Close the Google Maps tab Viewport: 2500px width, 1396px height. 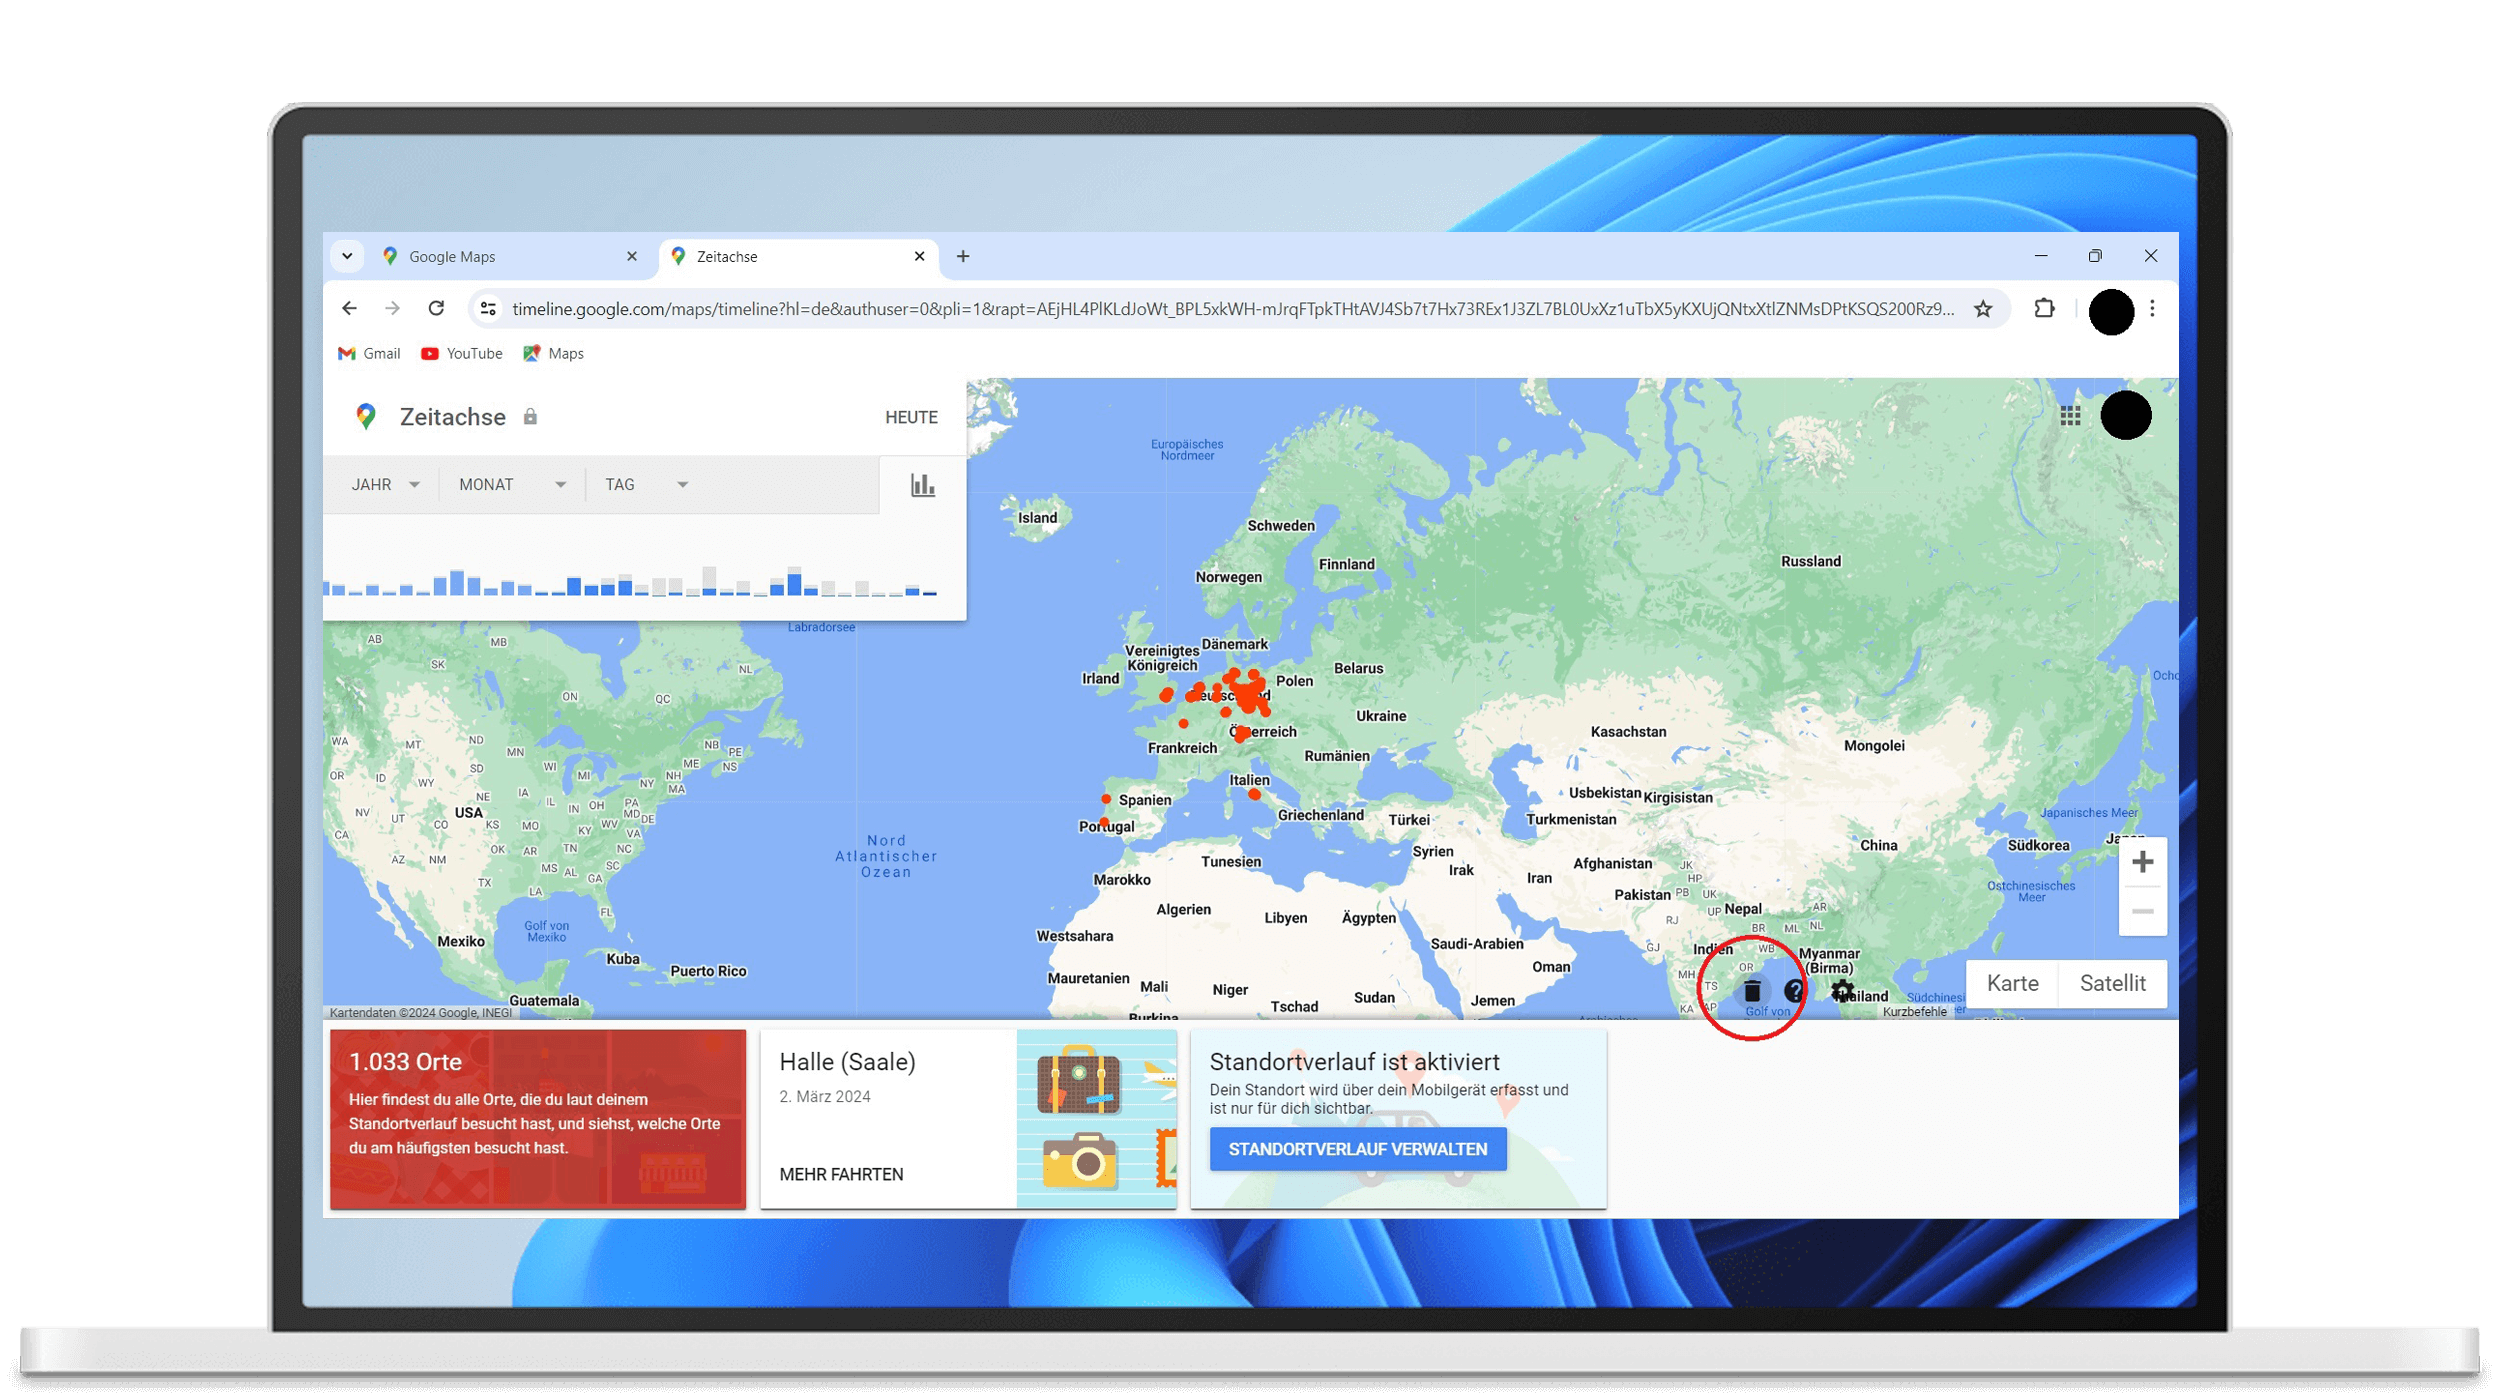tap(632, 257)
